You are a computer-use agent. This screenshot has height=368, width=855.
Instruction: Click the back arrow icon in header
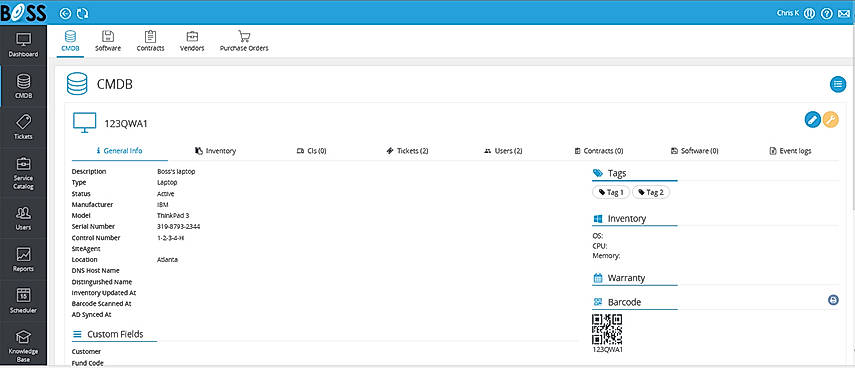click(65, 14)
